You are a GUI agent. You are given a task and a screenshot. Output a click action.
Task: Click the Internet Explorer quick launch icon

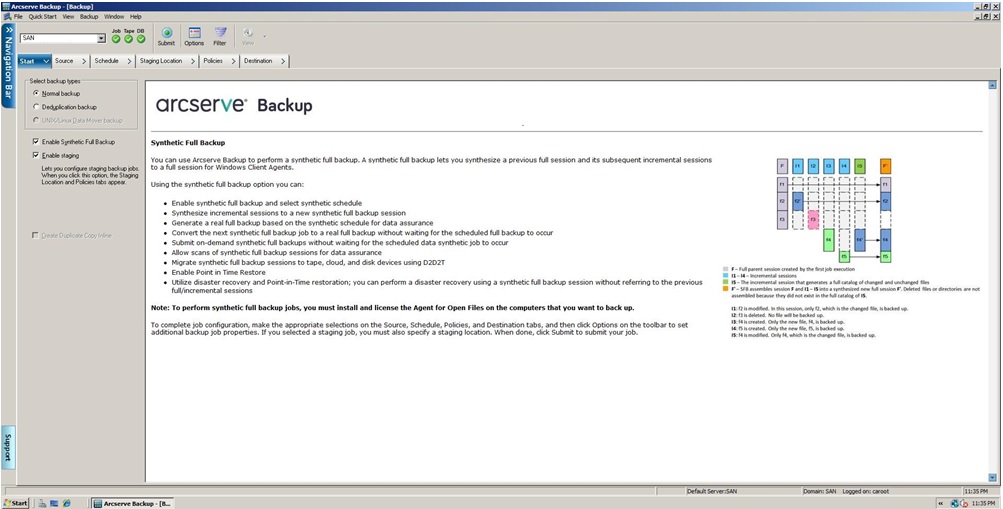pos(66,503)
